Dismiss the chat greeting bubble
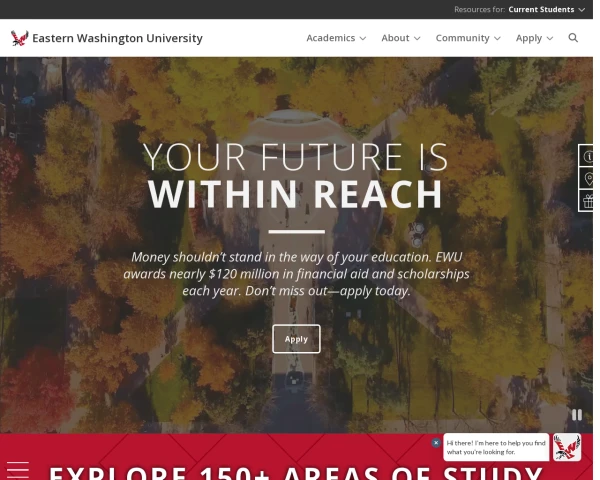This screenshot has width=600, height=480. click(x=436, y=443)
